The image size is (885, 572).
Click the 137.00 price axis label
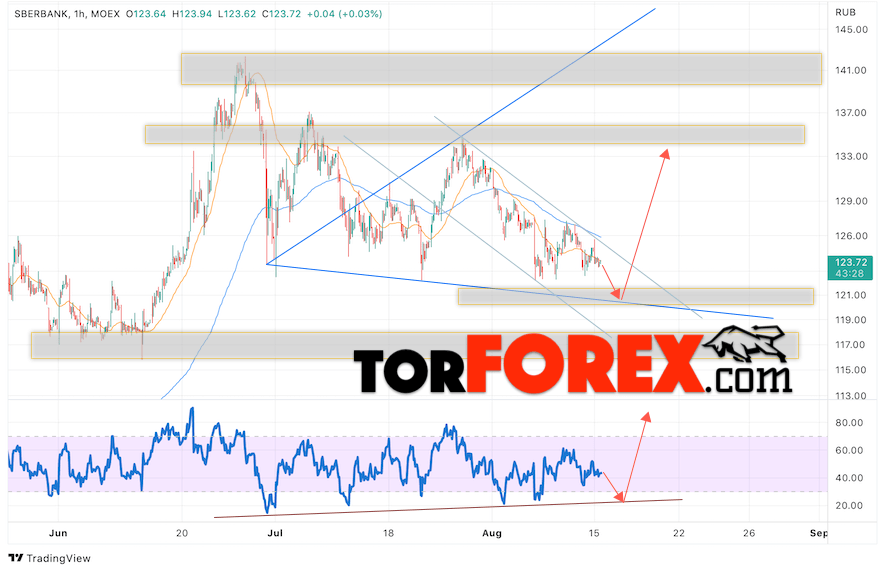click(851, 113)
